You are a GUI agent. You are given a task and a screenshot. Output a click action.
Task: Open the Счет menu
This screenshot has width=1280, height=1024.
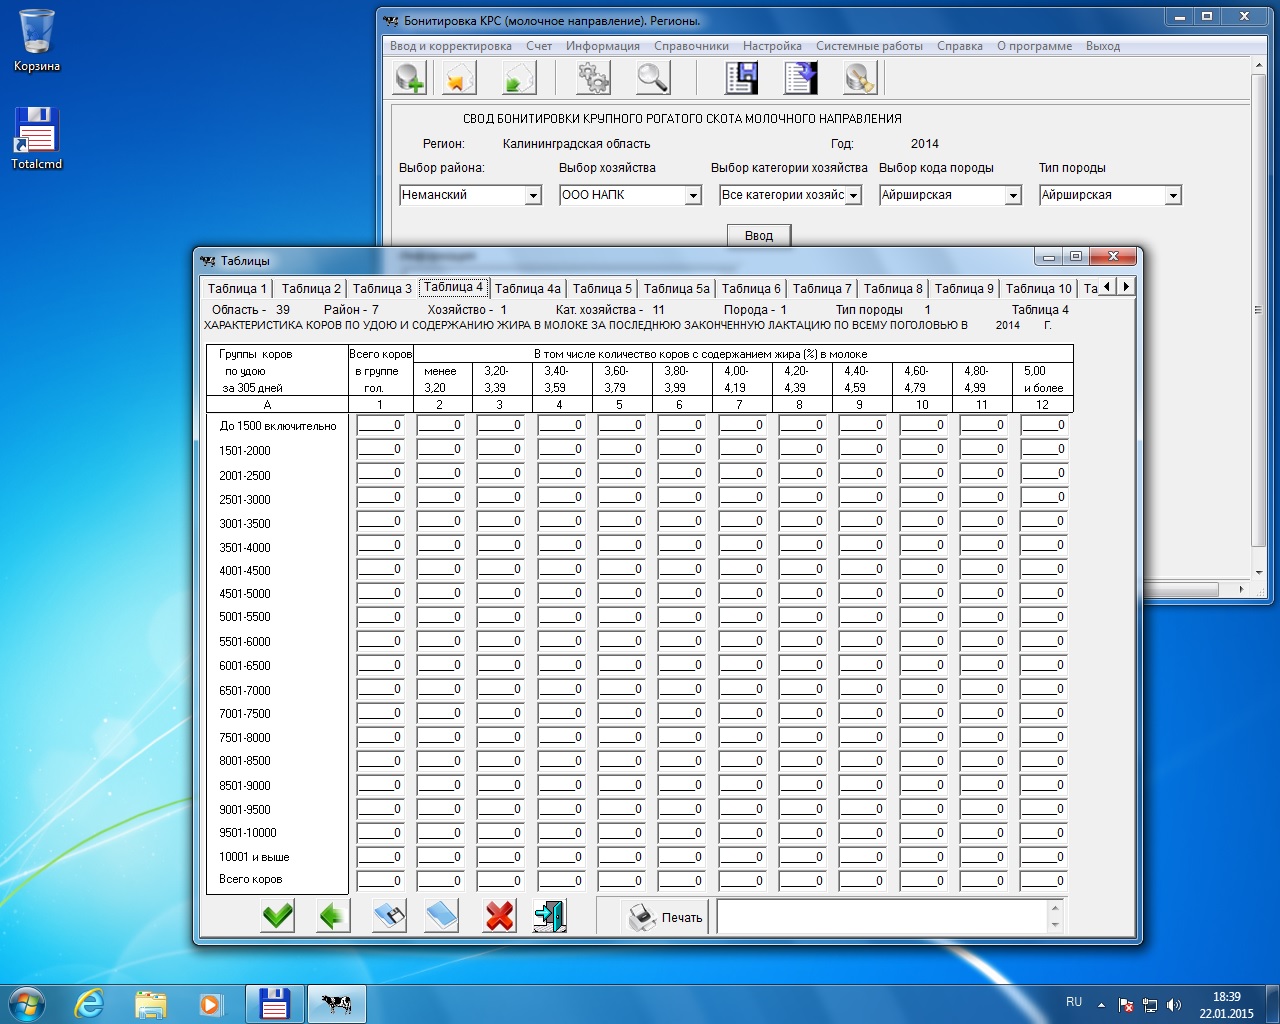pyautogui.click(x=539, y=46)
